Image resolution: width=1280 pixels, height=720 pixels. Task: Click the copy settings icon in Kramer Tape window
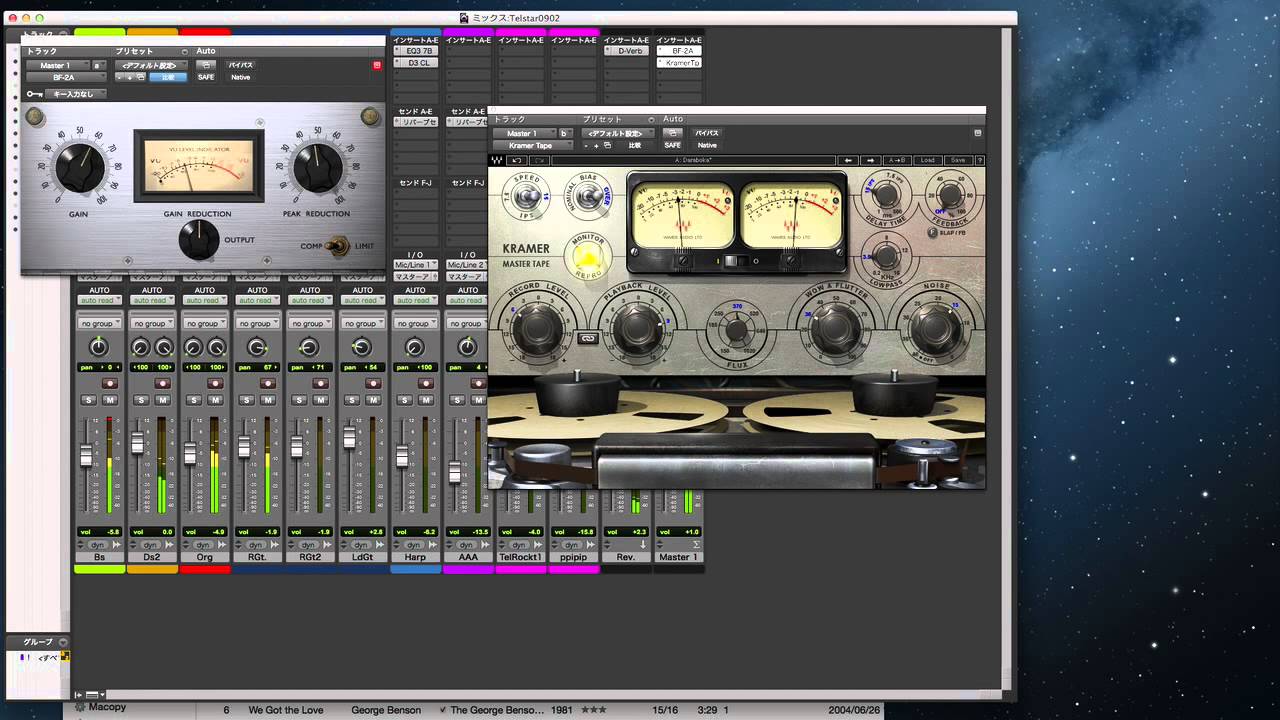tap(607, 145)
